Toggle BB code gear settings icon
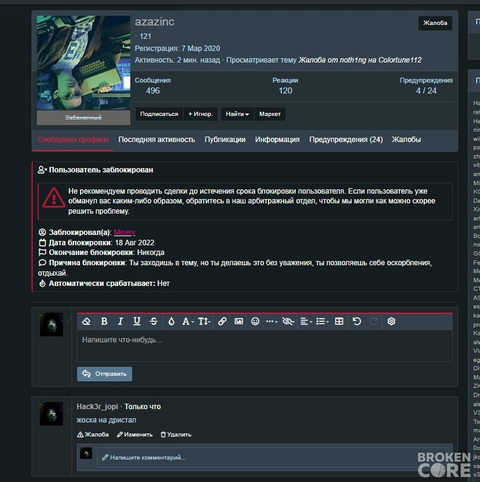 pyautogui.click(x=391, y=321)
